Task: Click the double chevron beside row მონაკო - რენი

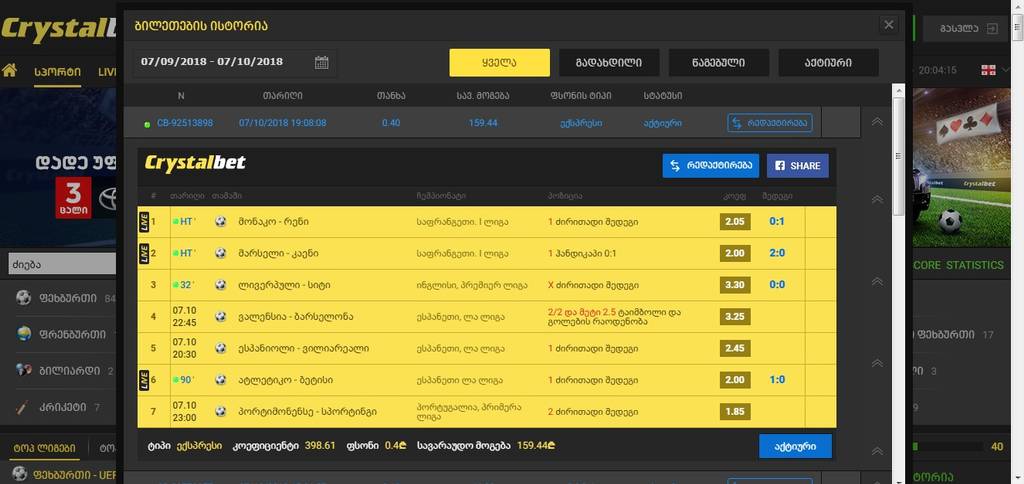Action: pos(877,199)
